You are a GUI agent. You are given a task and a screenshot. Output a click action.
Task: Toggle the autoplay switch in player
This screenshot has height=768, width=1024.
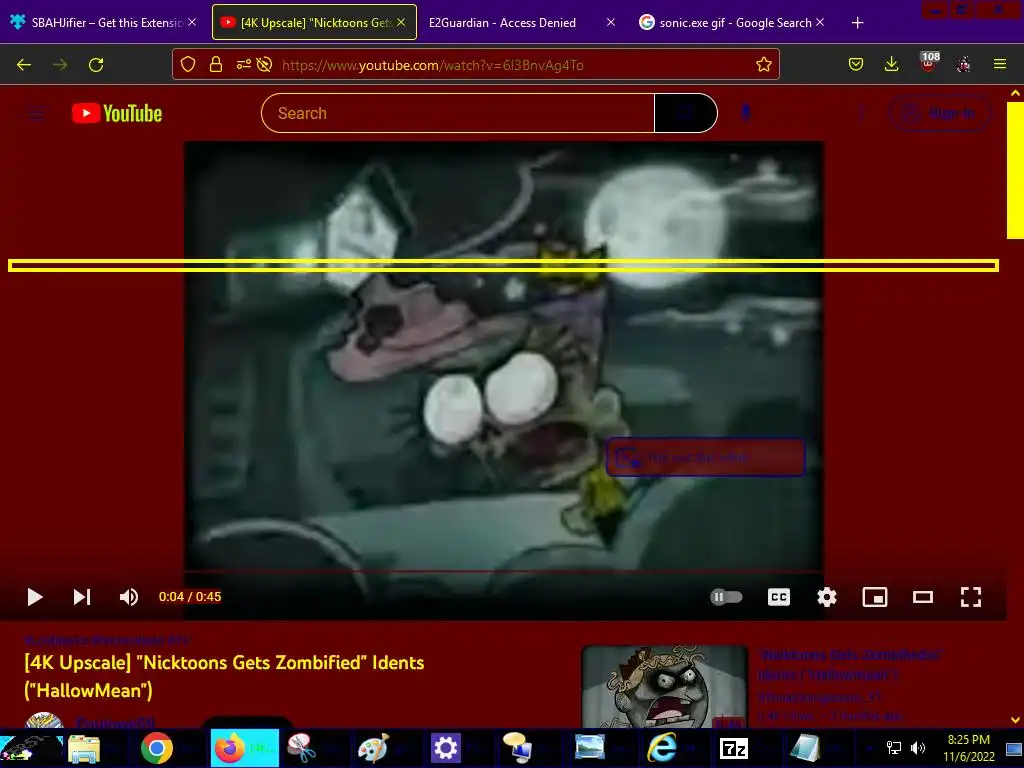click(x=726, y=597)
